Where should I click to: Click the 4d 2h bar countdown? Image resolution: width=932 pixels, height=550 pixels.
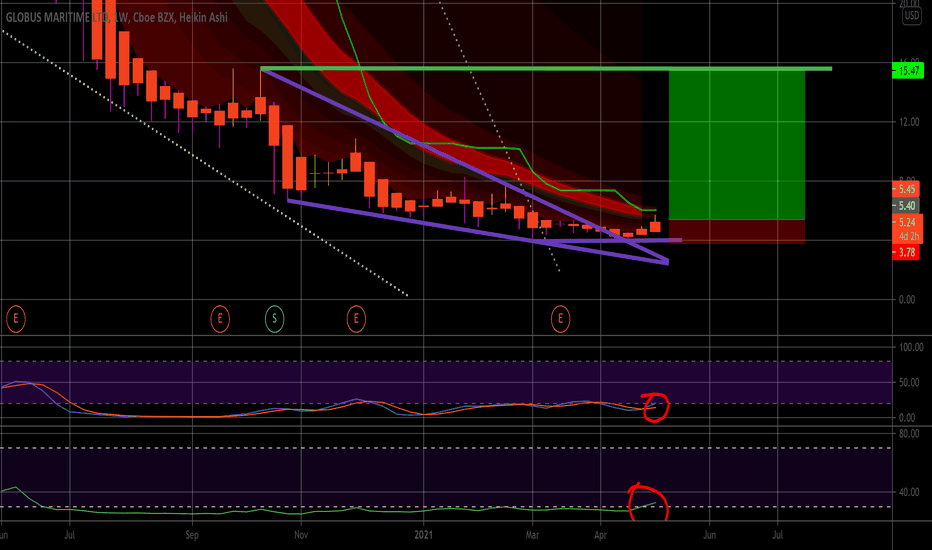908,236
